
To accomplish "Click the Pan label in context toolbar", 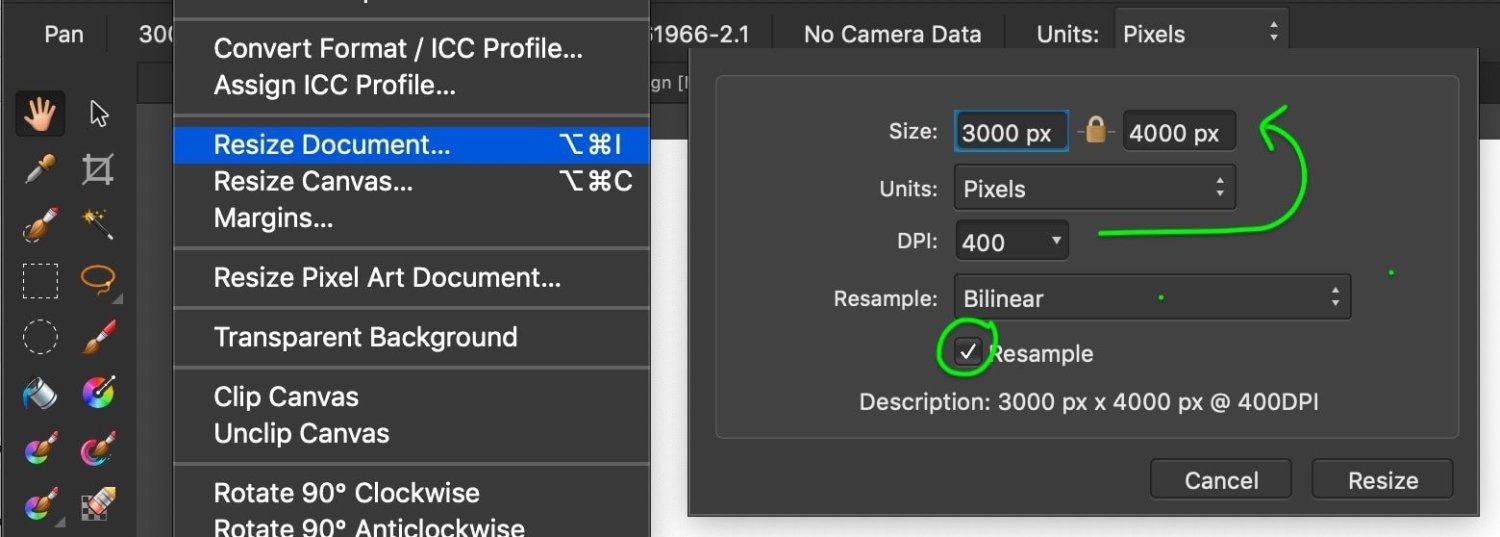I will [64, 34].
